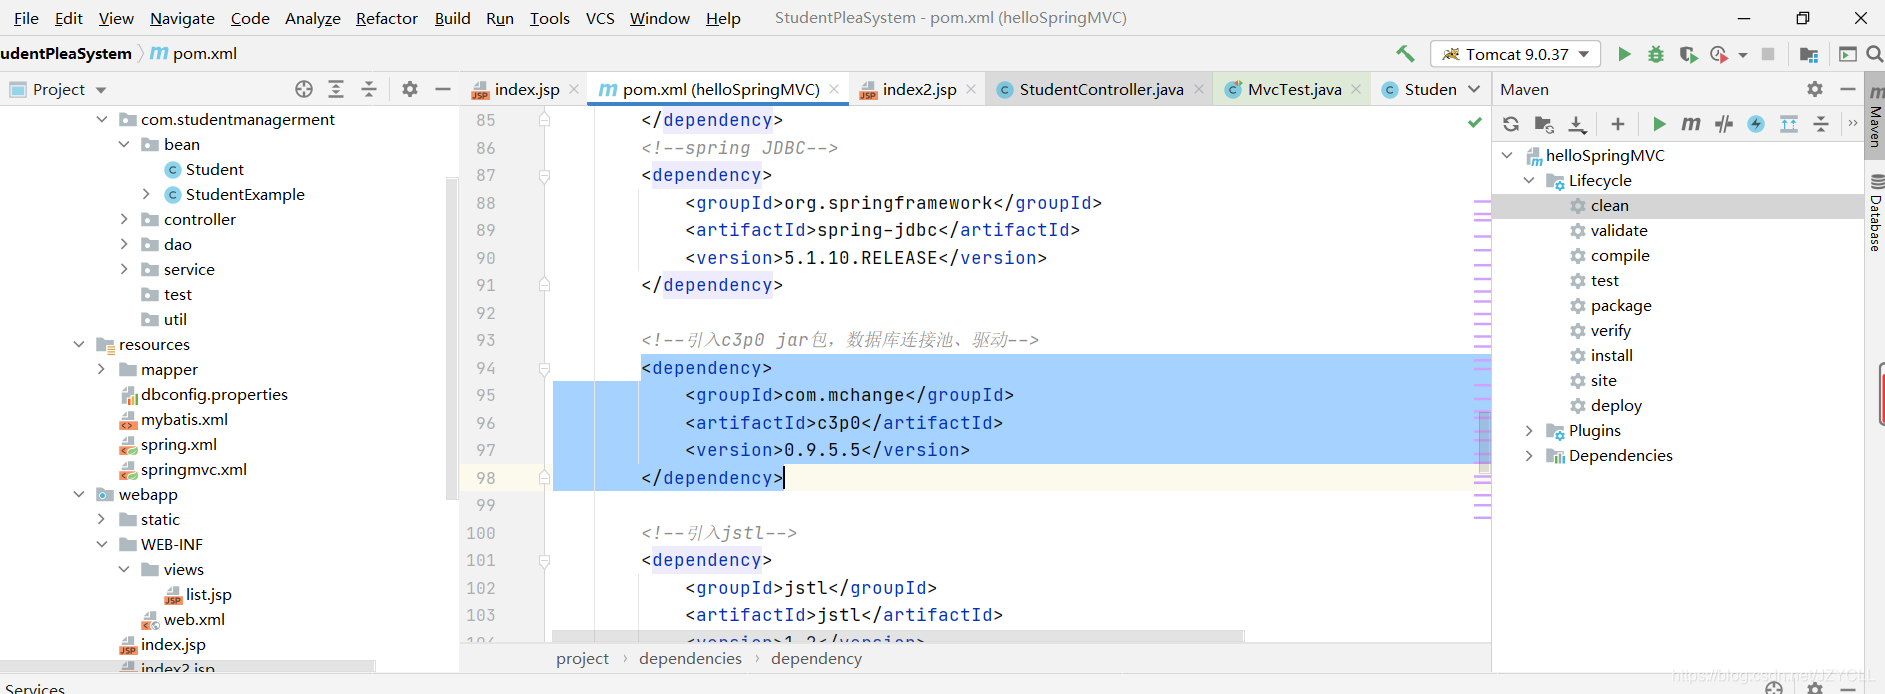Select the clean lifecycle phase

point(1609,205)
